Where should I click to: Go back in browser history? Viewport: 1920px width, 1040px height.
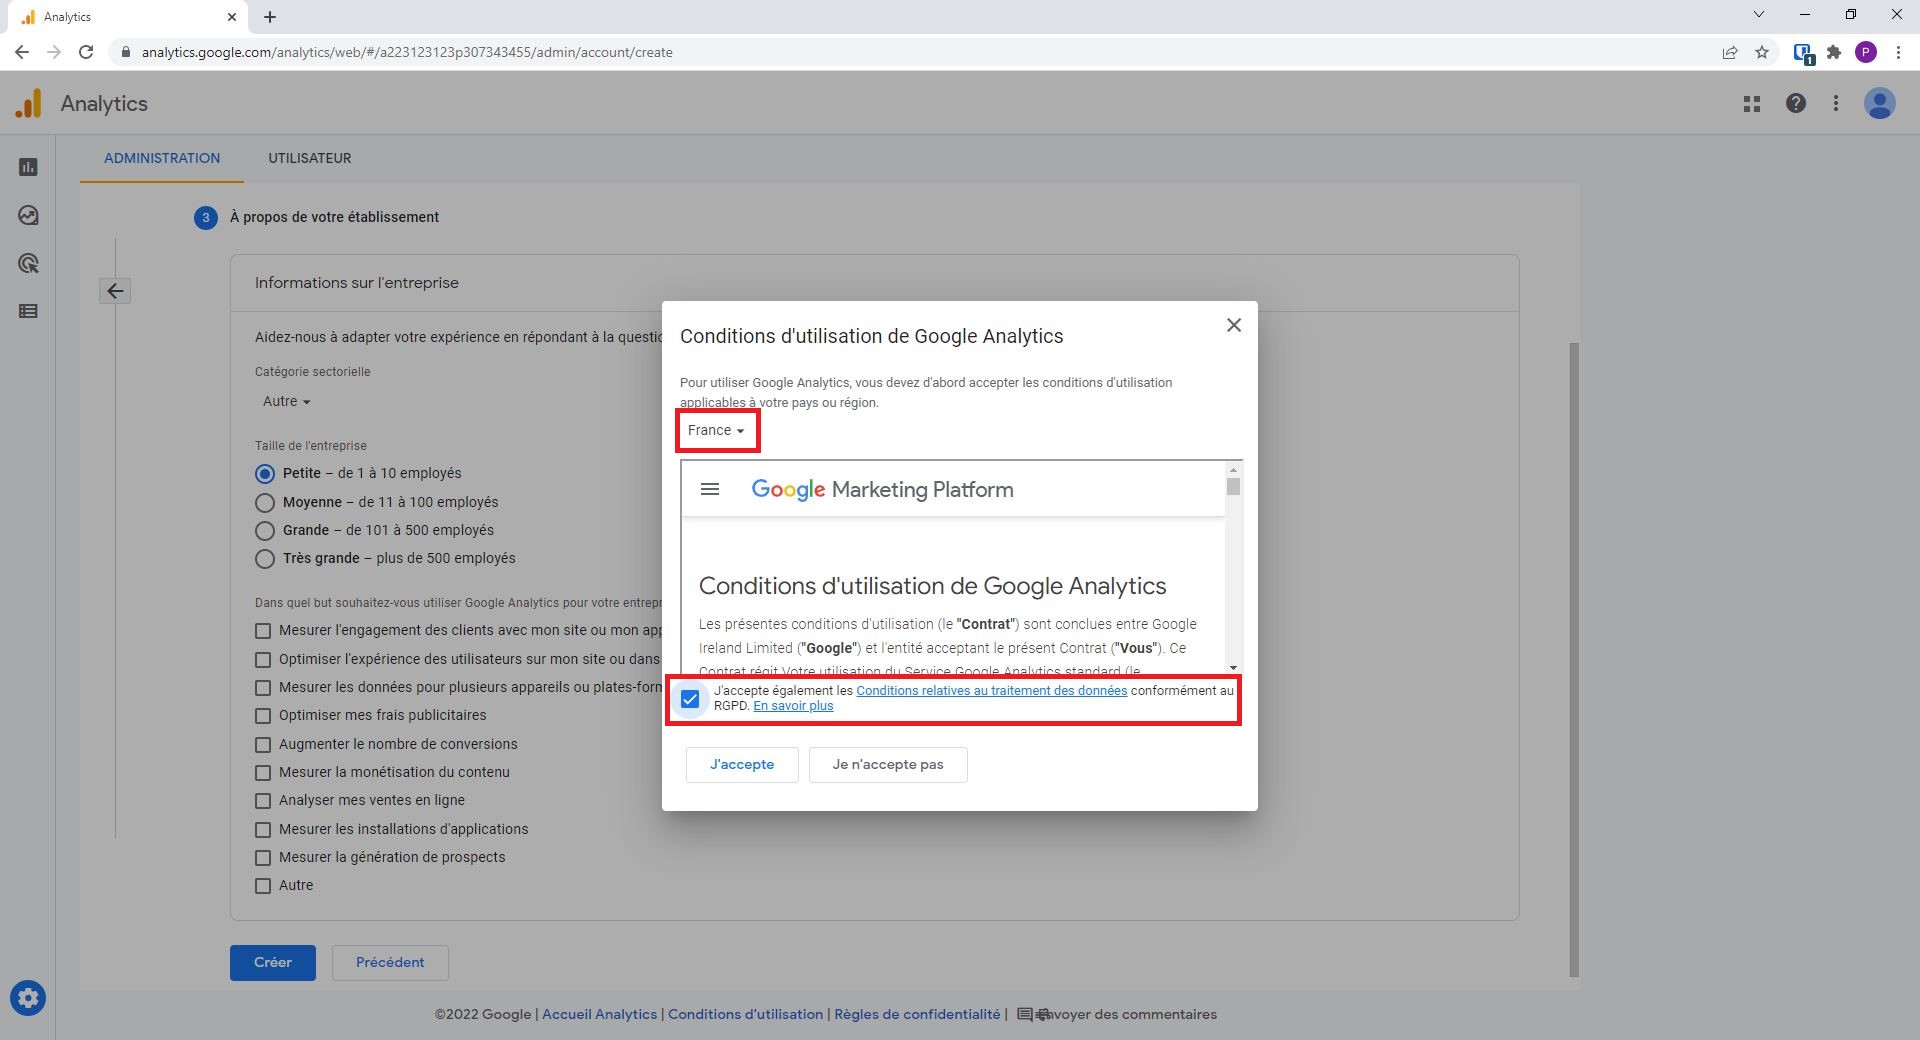[x=22, y=52]
